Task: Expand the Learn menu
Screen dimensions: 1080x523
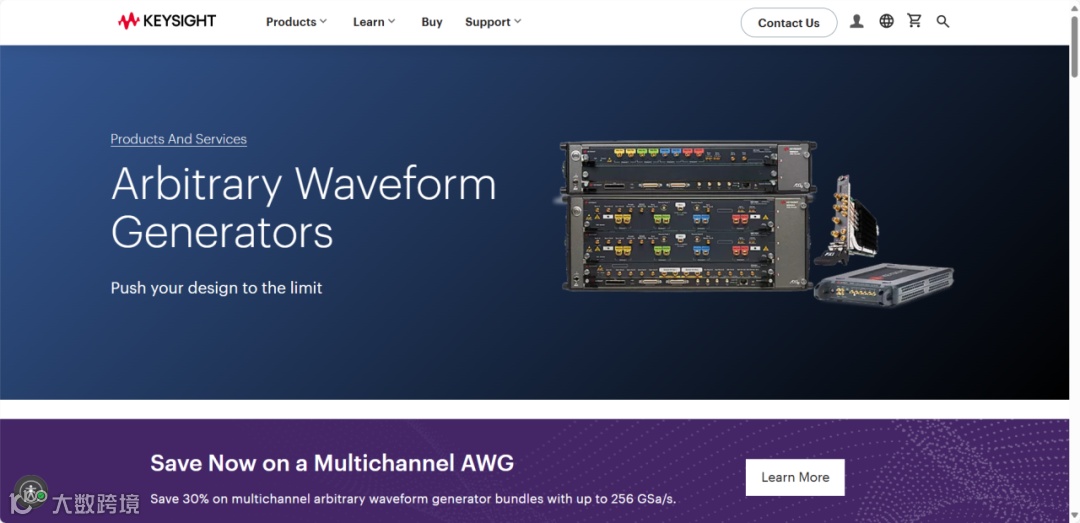Action: pos(374,22)
